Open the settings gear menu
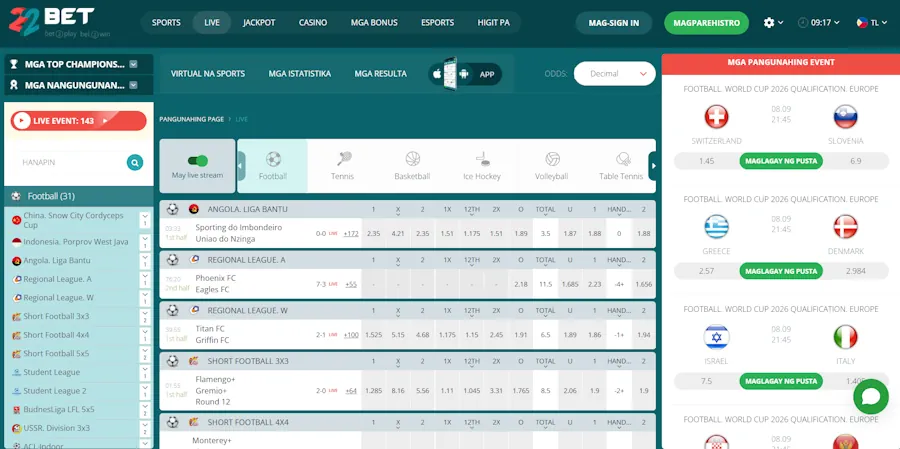The image size is (900, 449). [769, 23]
